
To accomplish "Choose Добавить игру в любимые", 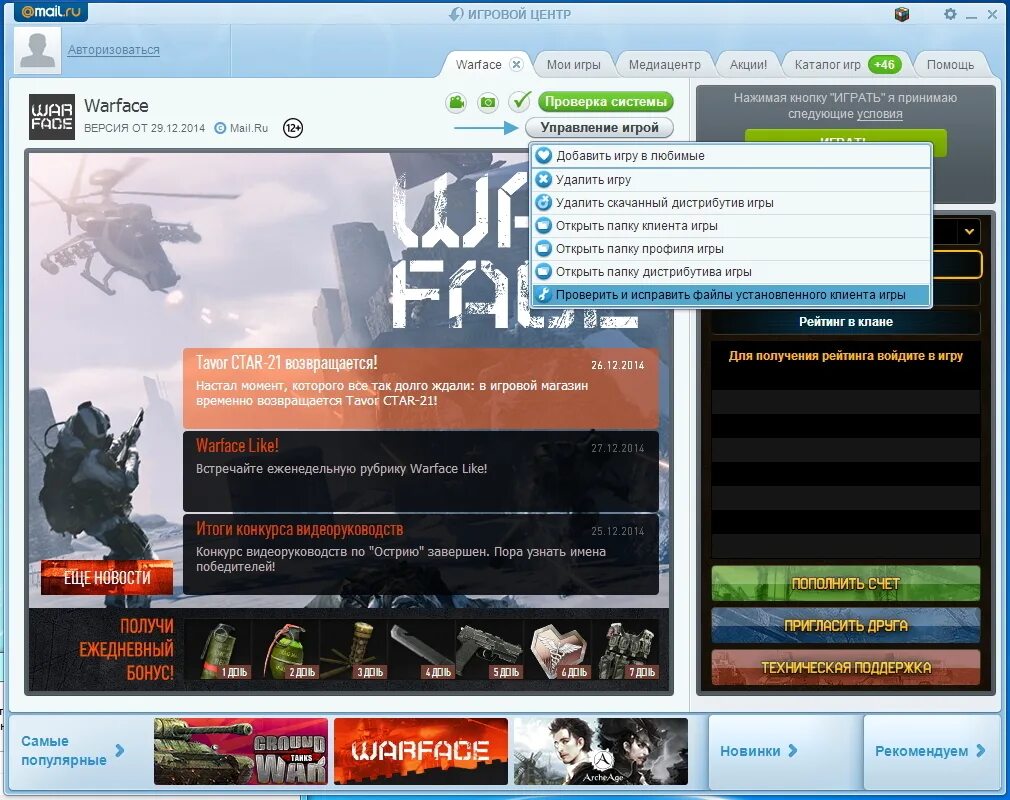I will pyautogui.click(x=731, y=156).
